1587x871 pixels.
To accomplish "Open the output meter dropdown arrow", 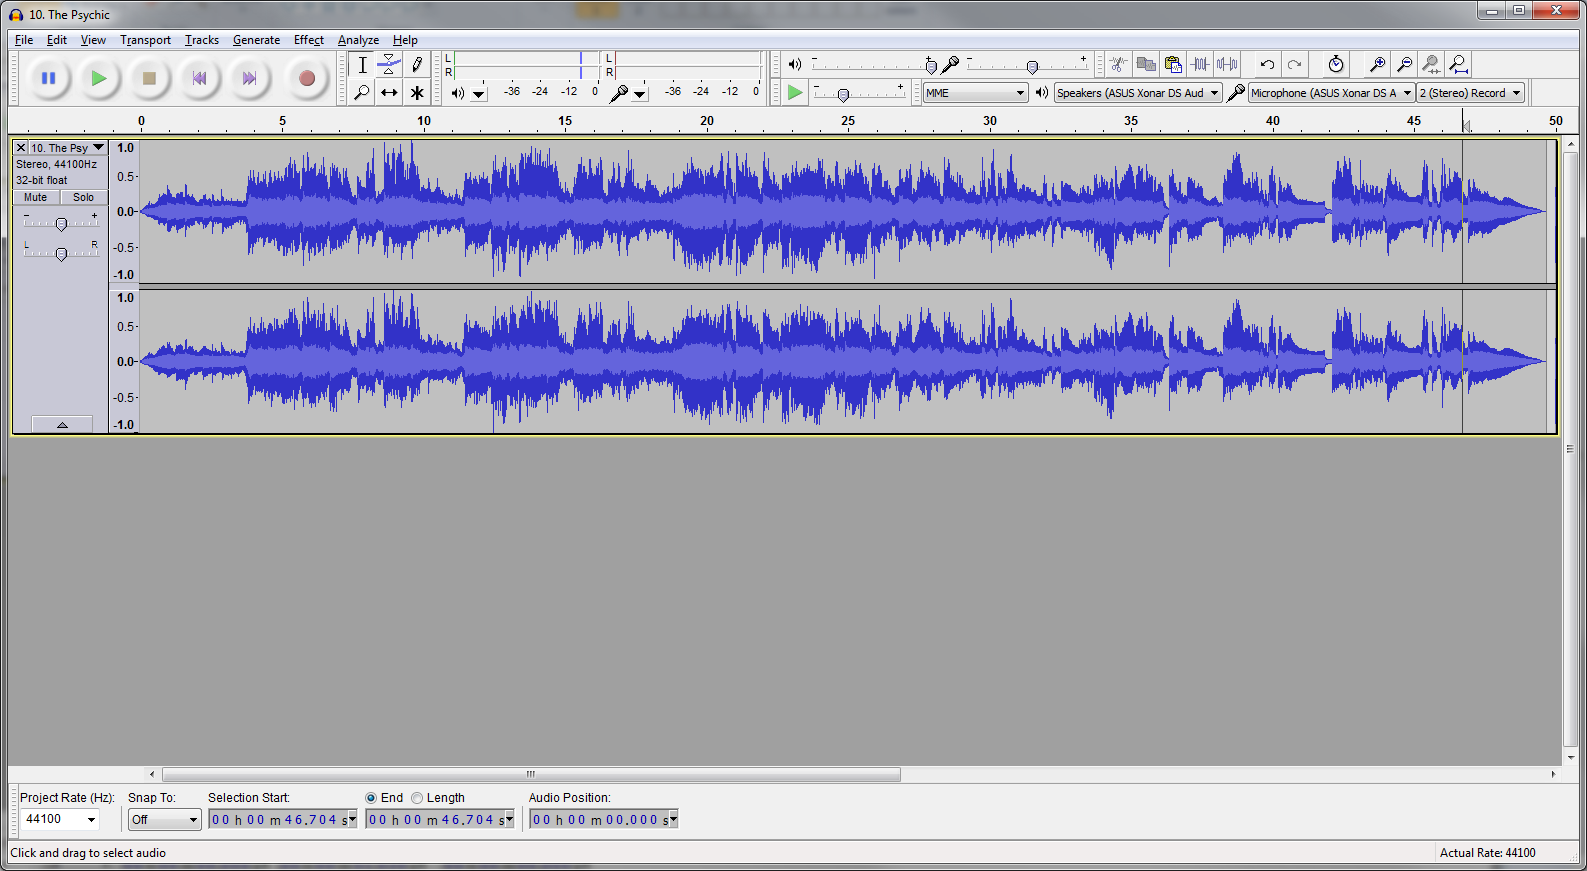I will (479, 94).
